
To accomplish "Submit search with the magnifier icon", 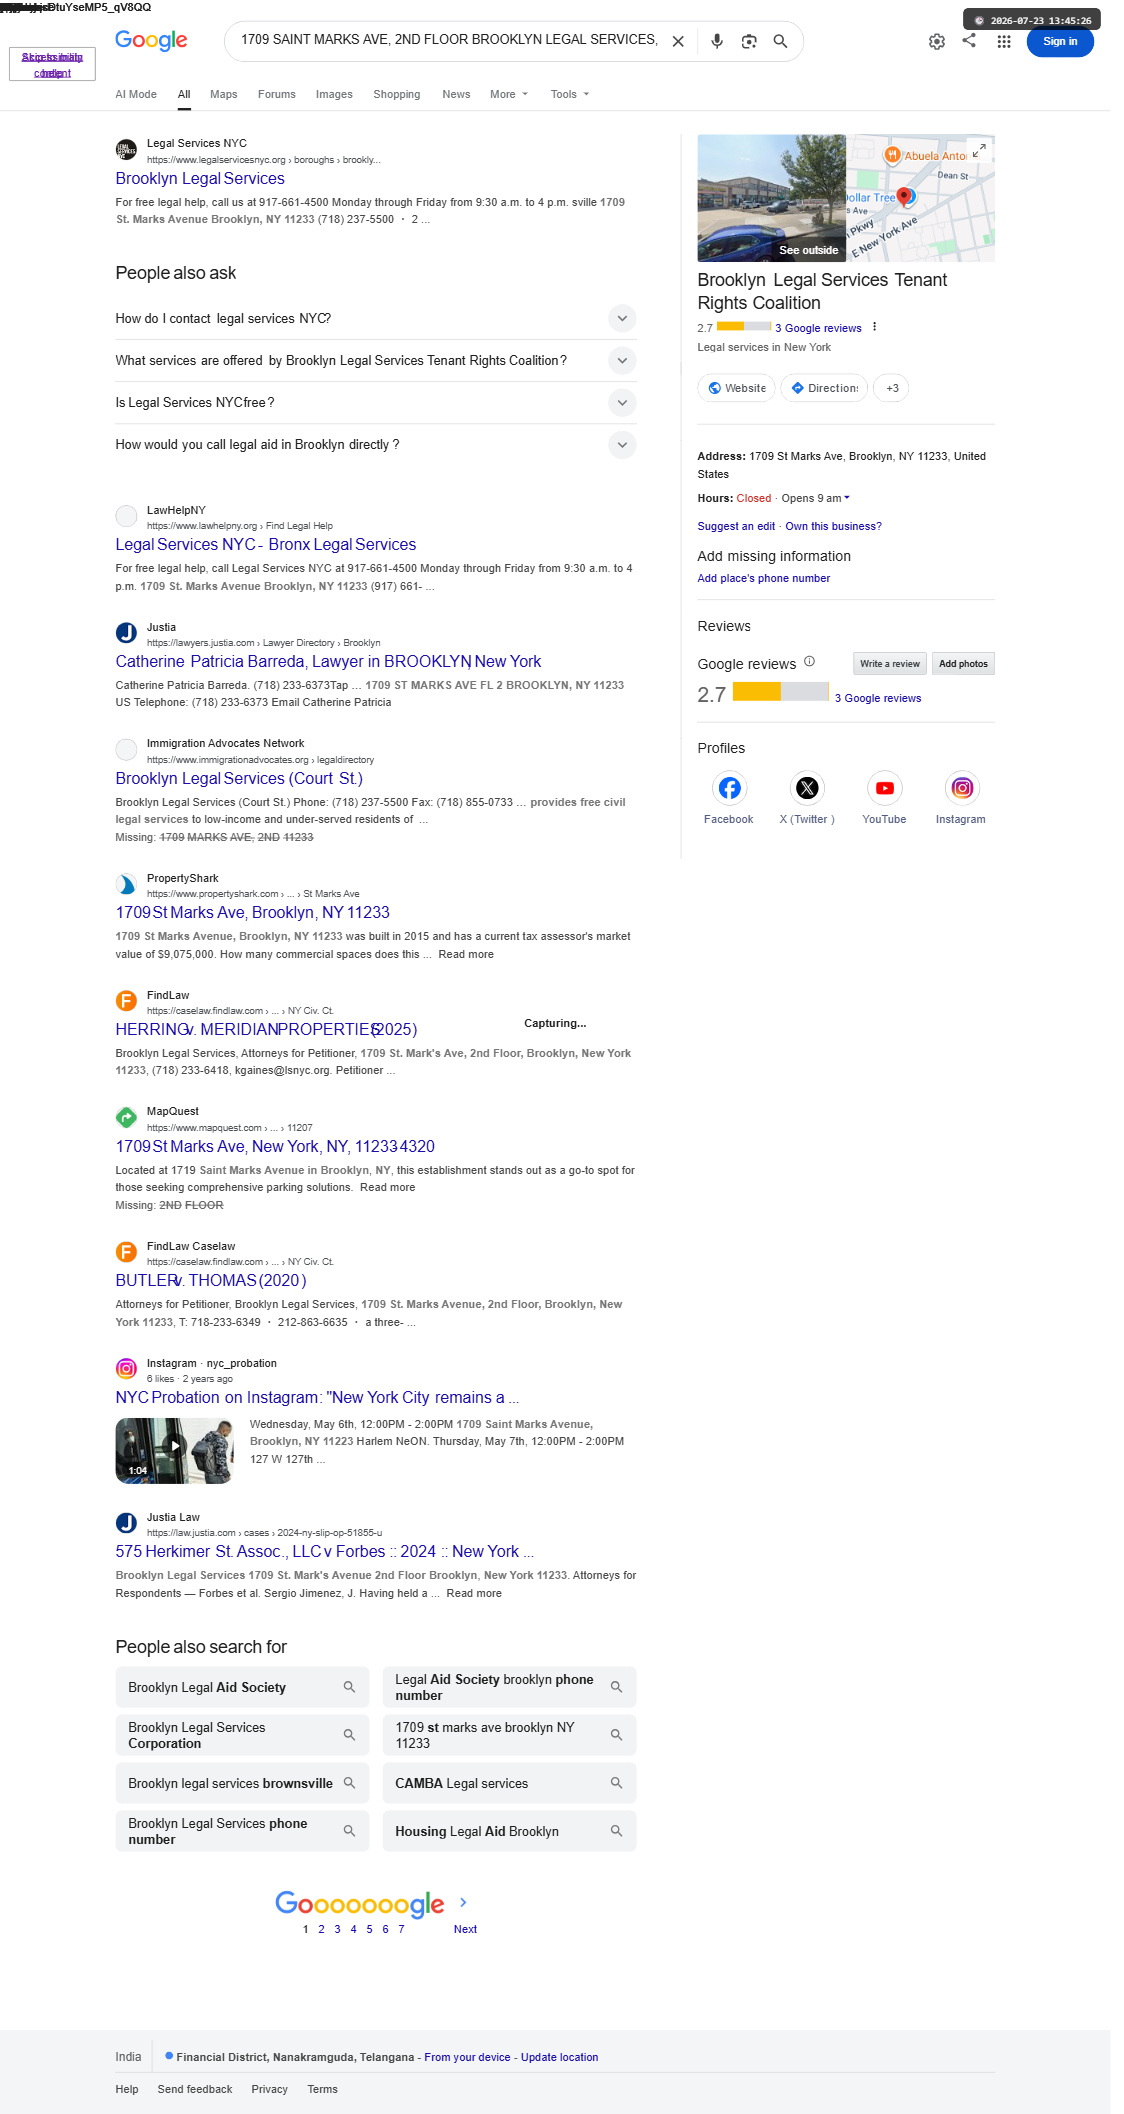I will 780,41.
